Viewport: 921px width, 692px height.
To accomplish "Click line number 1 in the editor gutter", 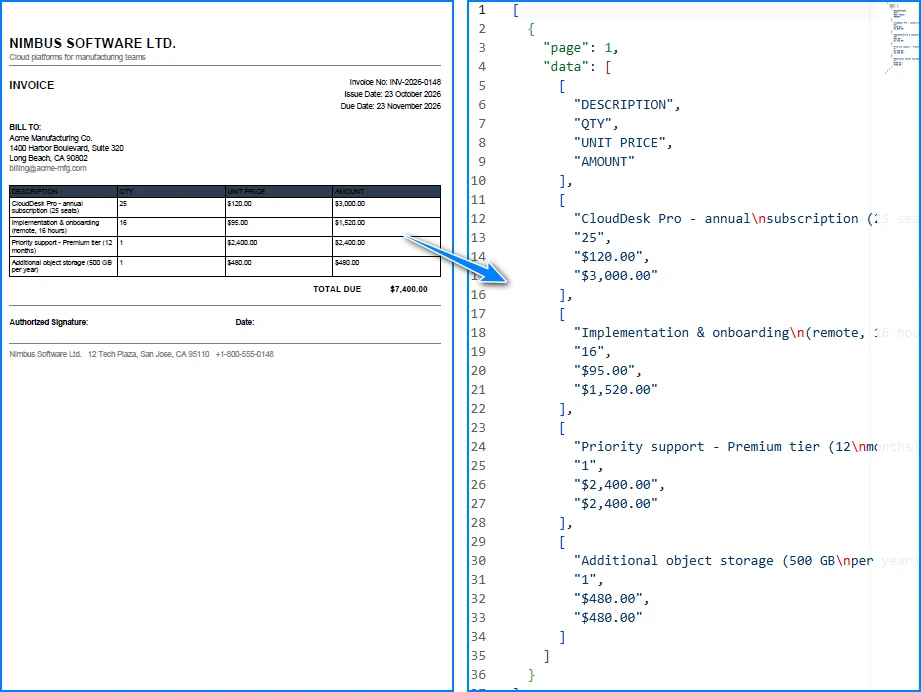I will [x=482, y=10].
